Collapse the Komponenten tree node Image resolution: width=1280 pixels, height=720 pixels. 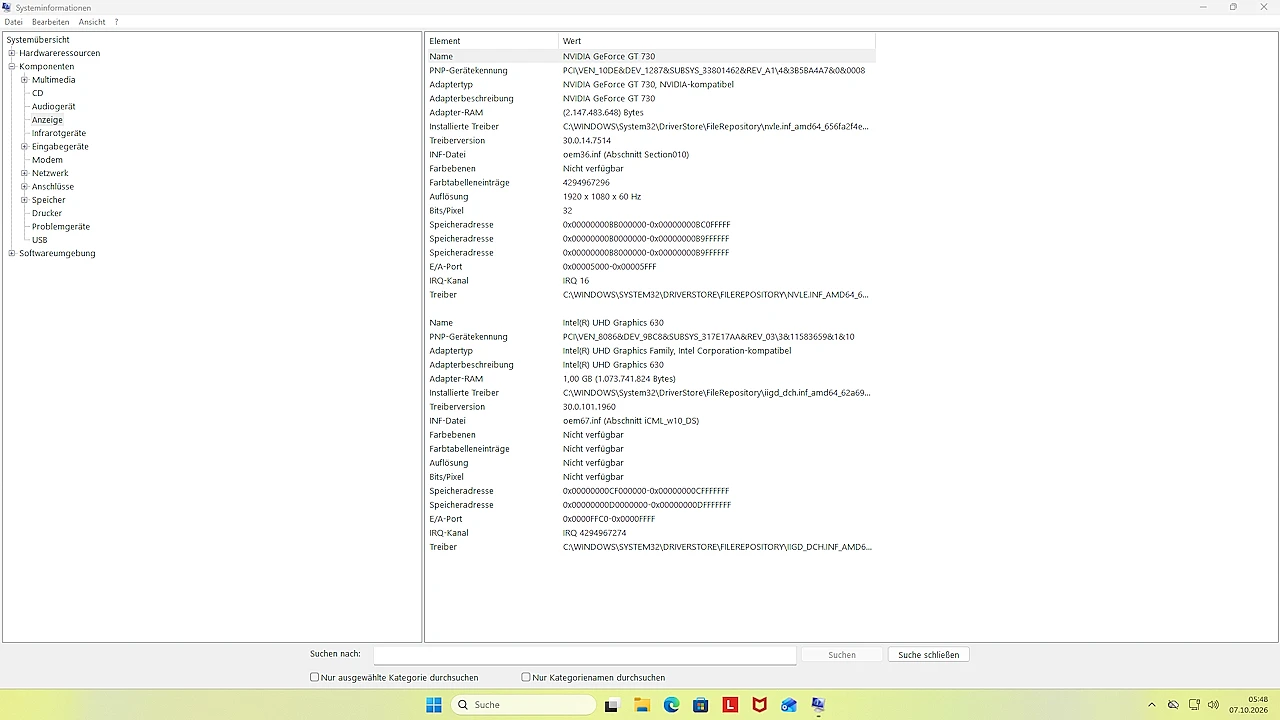[12, 66]
